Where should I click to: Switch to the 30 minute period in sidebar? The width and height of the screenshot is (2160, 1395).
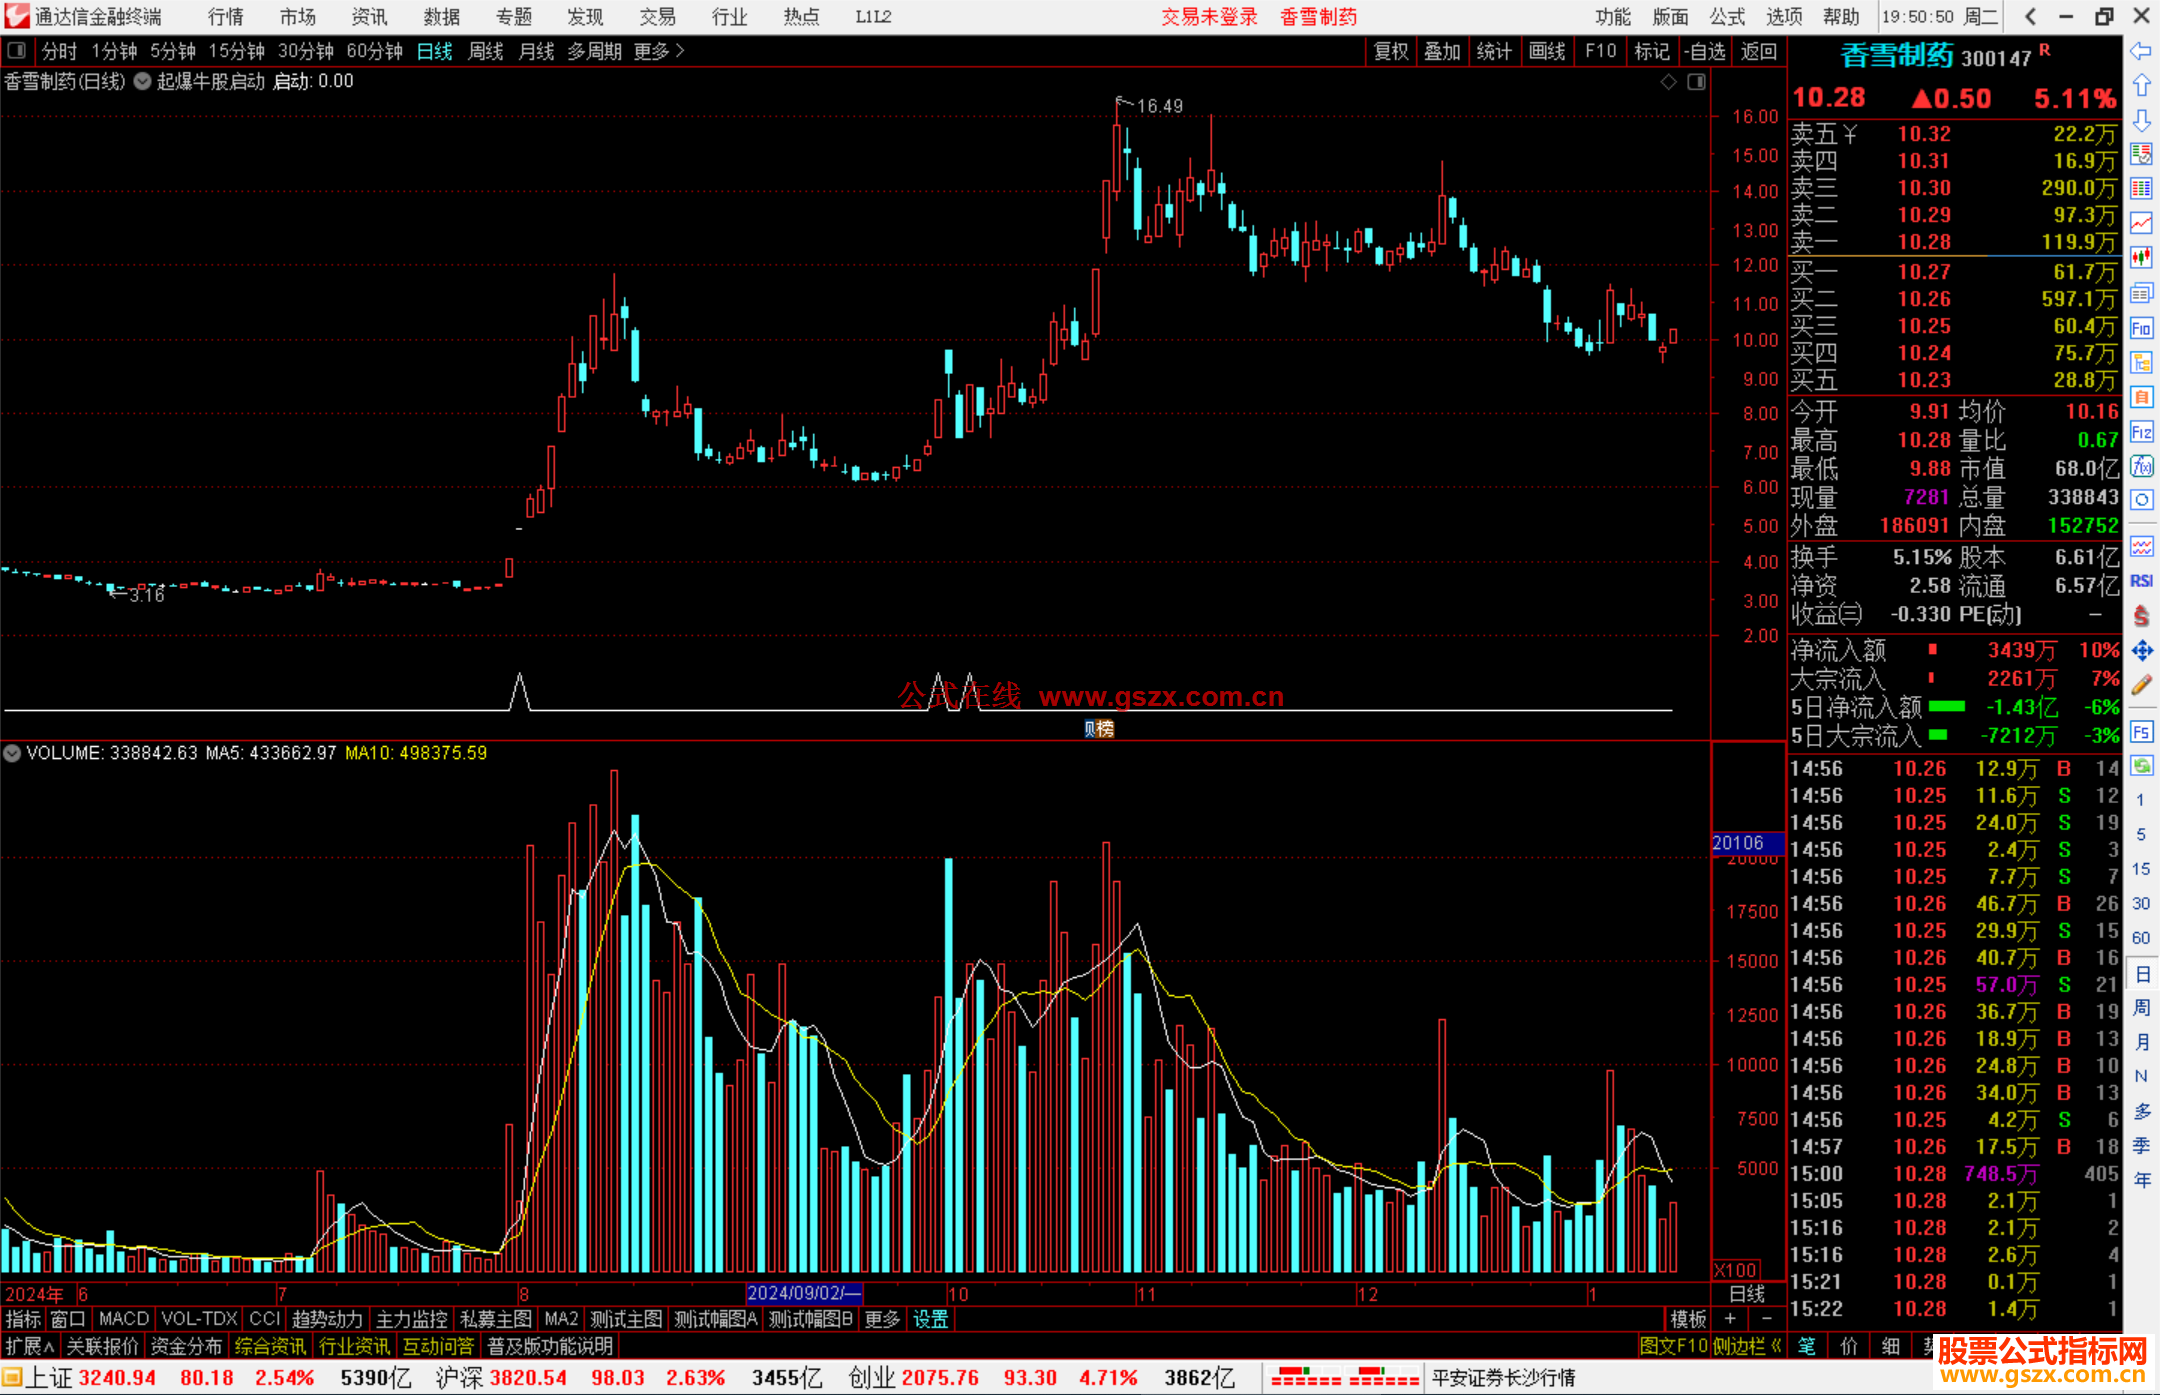coord(2140,903)
